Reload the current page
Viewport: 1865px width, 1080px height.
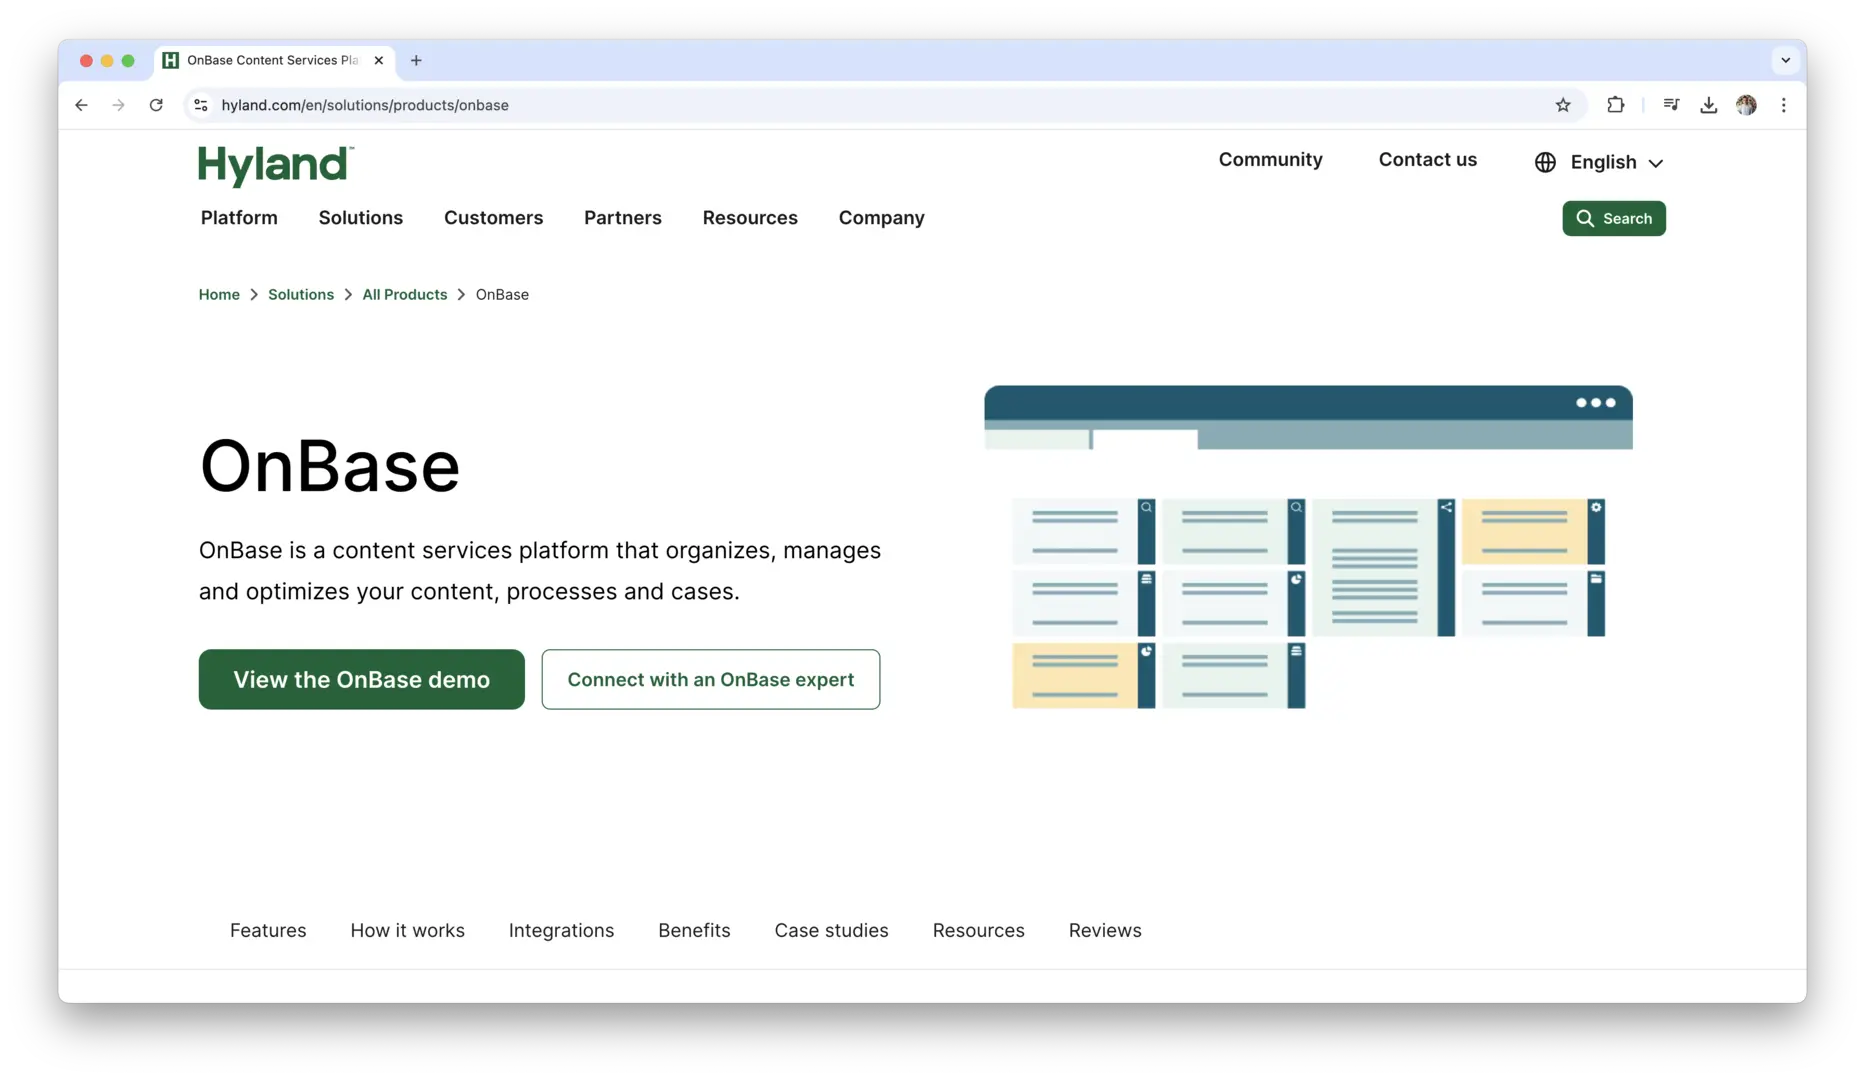(156, 105)
